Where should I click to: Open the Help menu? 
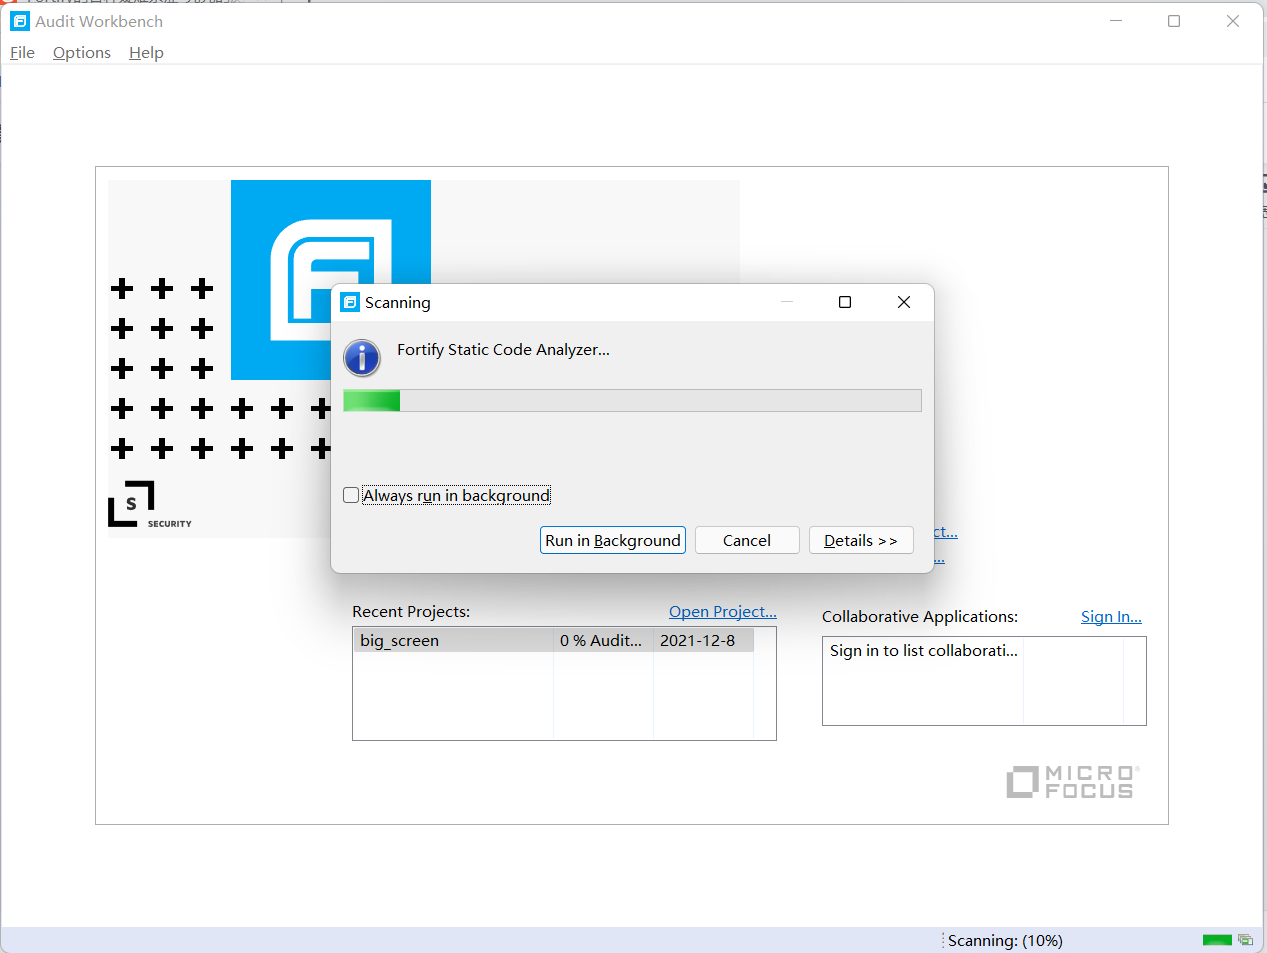(146, 53)
